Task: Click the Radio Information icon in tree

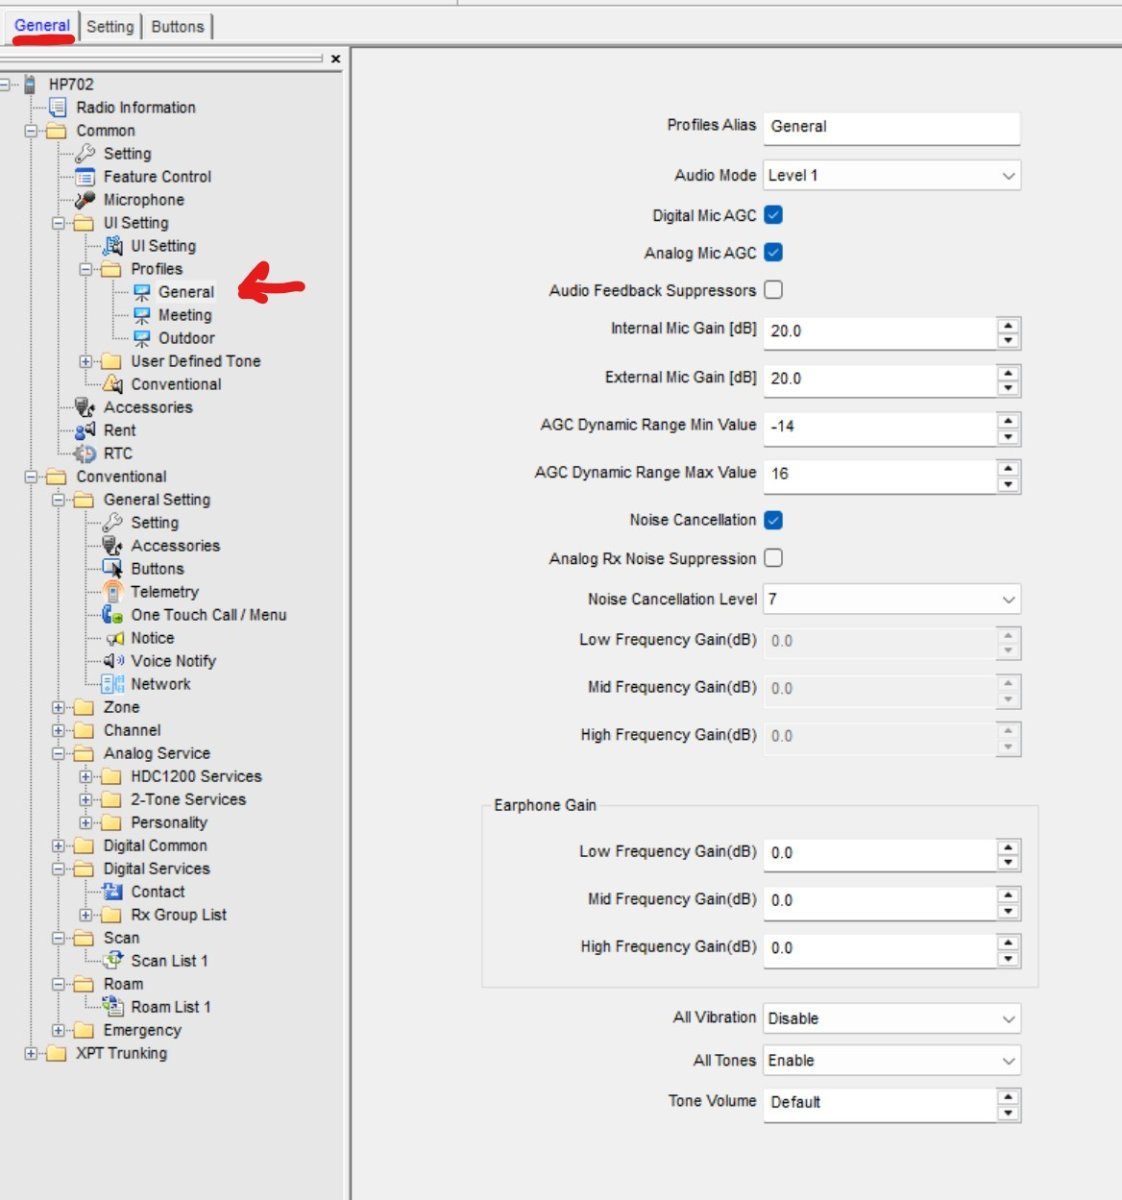Action: tap(58, 108)
